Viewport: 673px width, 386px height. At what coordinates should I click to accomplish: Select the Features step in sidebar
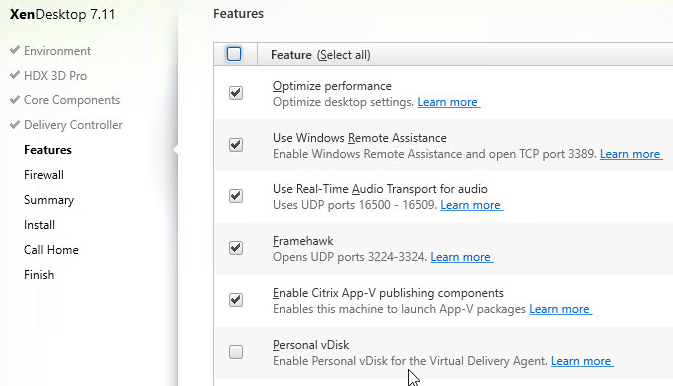[x=48, y=150]
